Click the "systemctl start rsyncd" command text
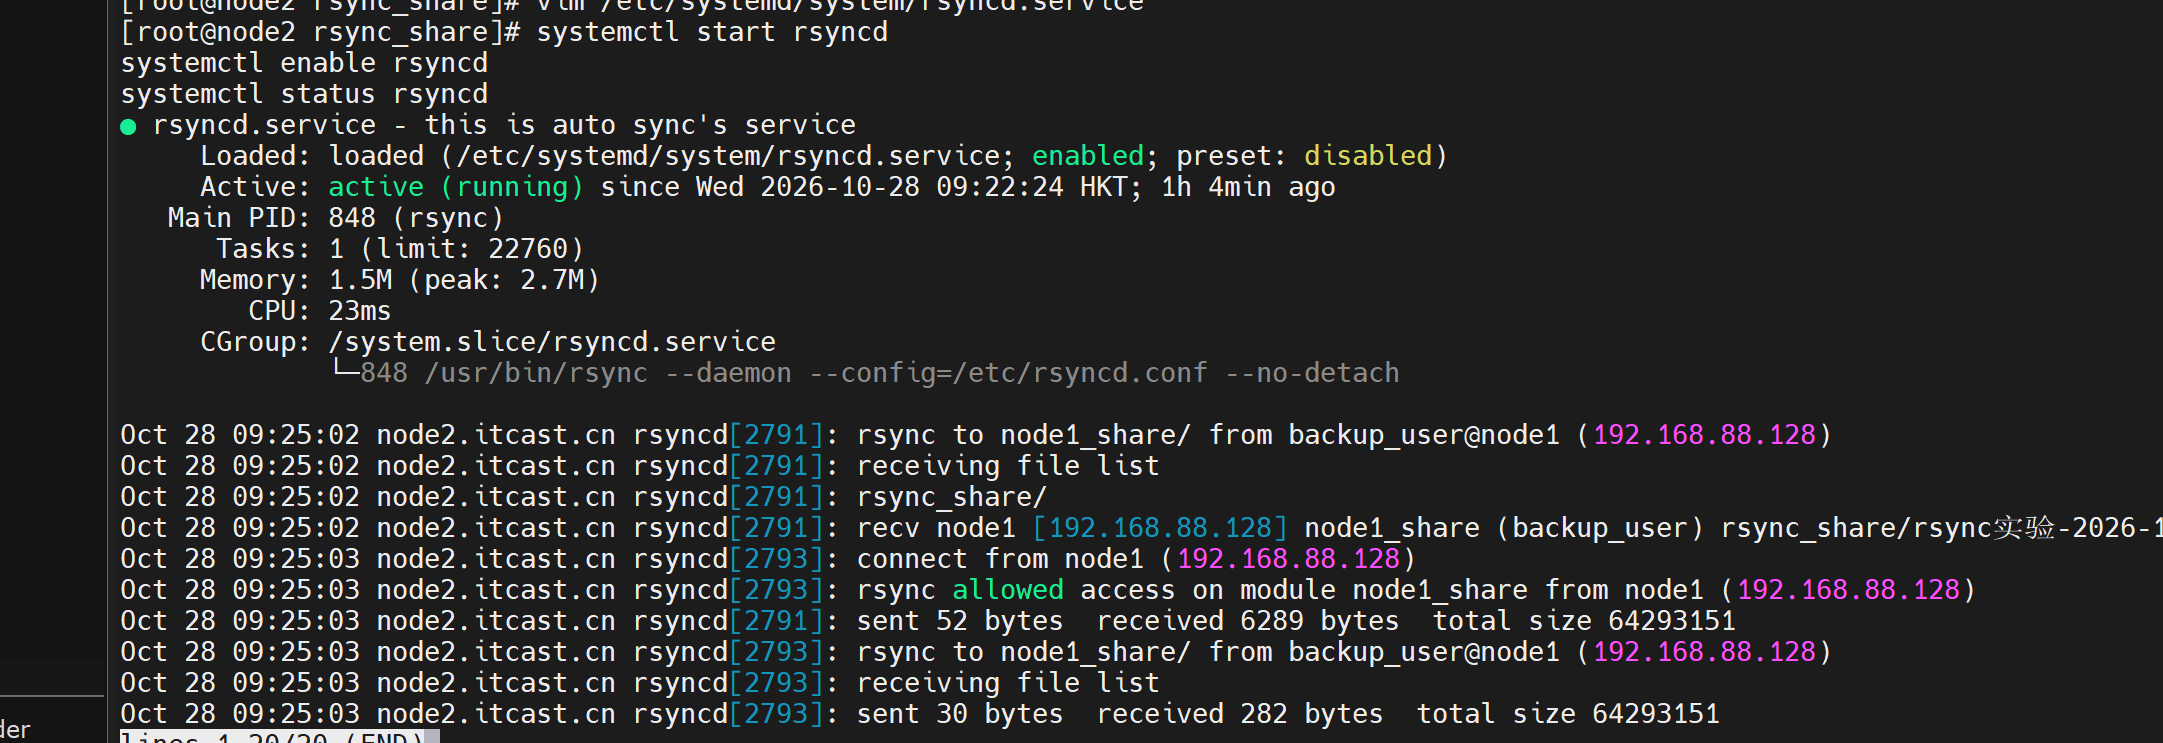The width and height of the screenshot is (2163, 743). click(x=712, y=32)
